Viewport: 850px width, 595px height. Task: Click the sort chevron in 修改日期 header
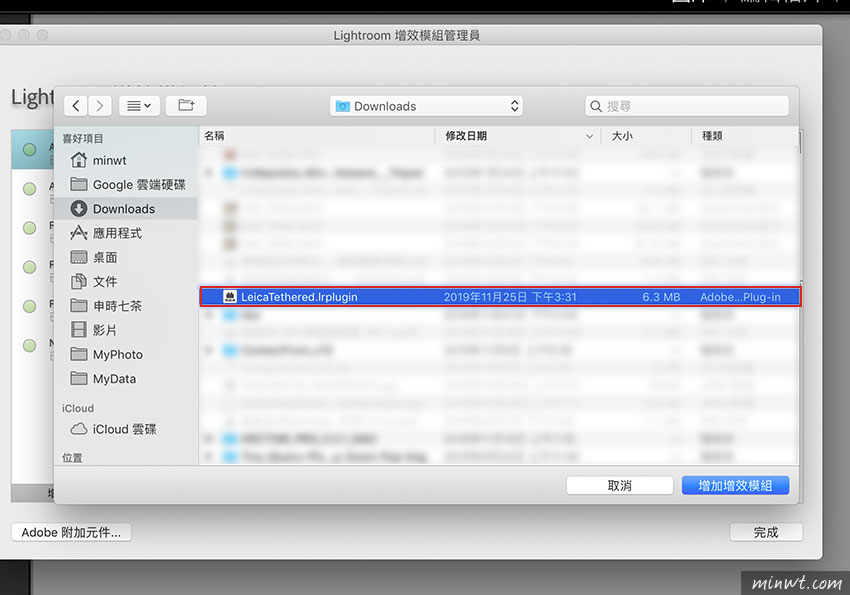[x=589, y=137]
